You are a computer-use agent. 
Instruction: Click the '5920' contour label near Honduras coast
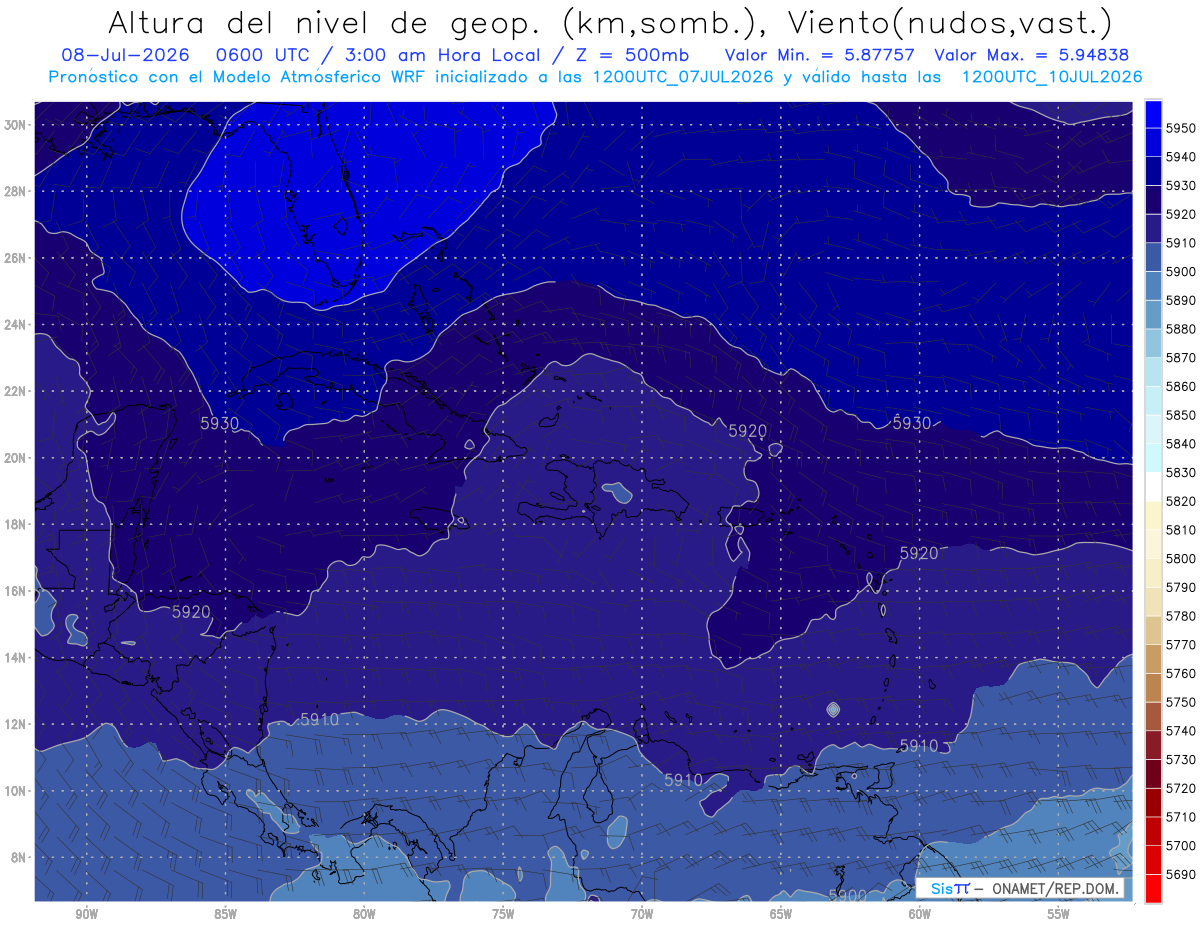click(x=191, y=611)
